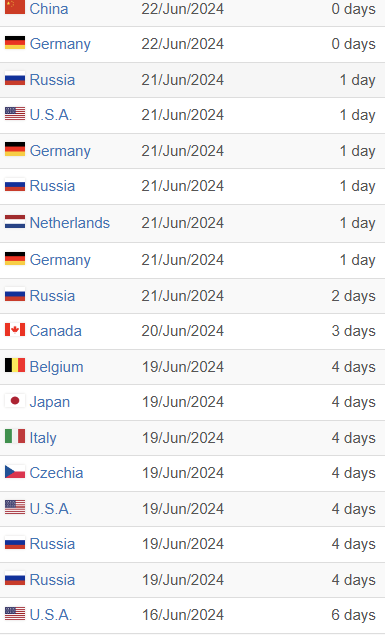Image resolution: width=385 pixels, height=635 pixels.
Task: Open the Netherlands country link
Action: [70, 223]
